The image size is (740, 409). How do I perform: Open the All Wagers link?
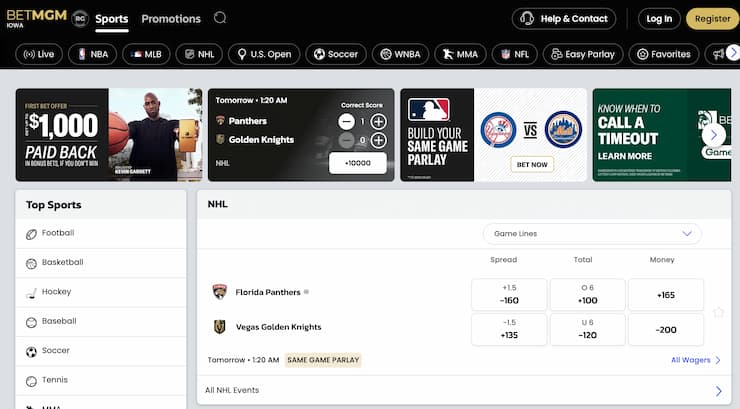(x=696, y=360)
